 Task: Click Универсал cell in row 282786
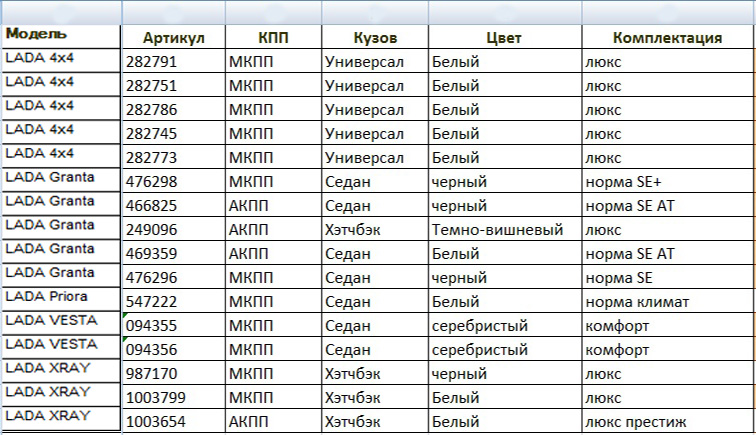[375, 109]
